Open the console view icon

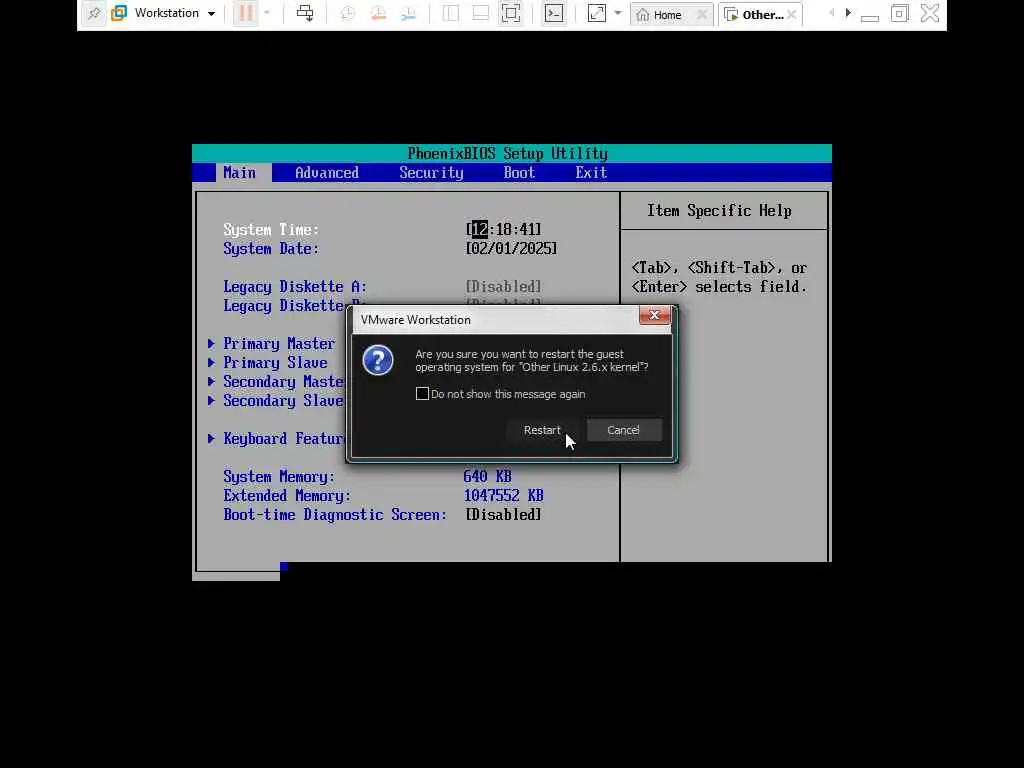pyautogui.click(x=554, y=13)
